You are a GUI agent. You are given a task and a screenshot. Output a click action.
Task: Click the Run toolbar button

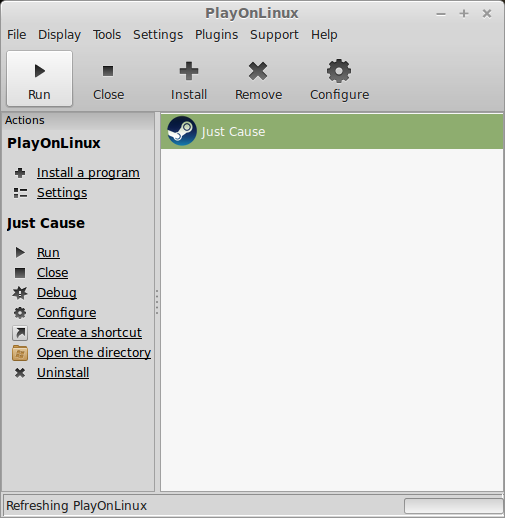39,79
